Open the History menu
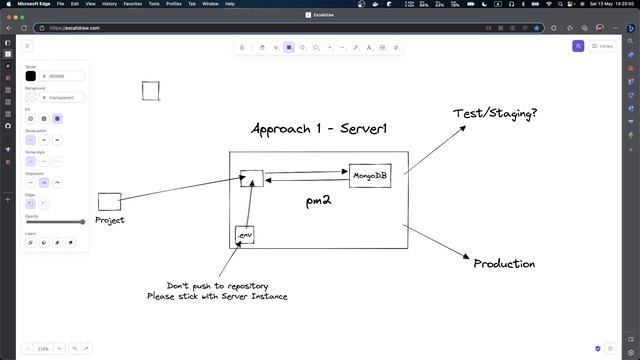640x360 pixels. point(109,4)
